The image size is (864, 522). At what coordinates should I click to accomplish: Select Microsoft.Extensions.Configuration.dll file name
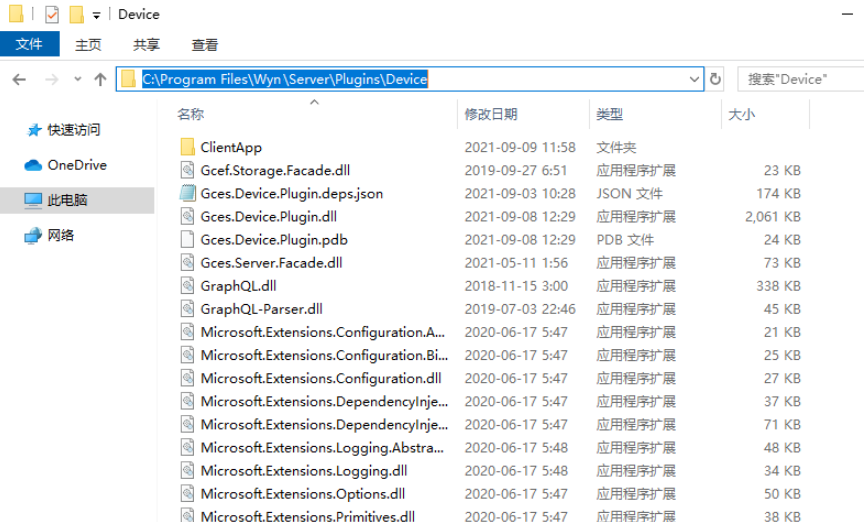(321, 379)
